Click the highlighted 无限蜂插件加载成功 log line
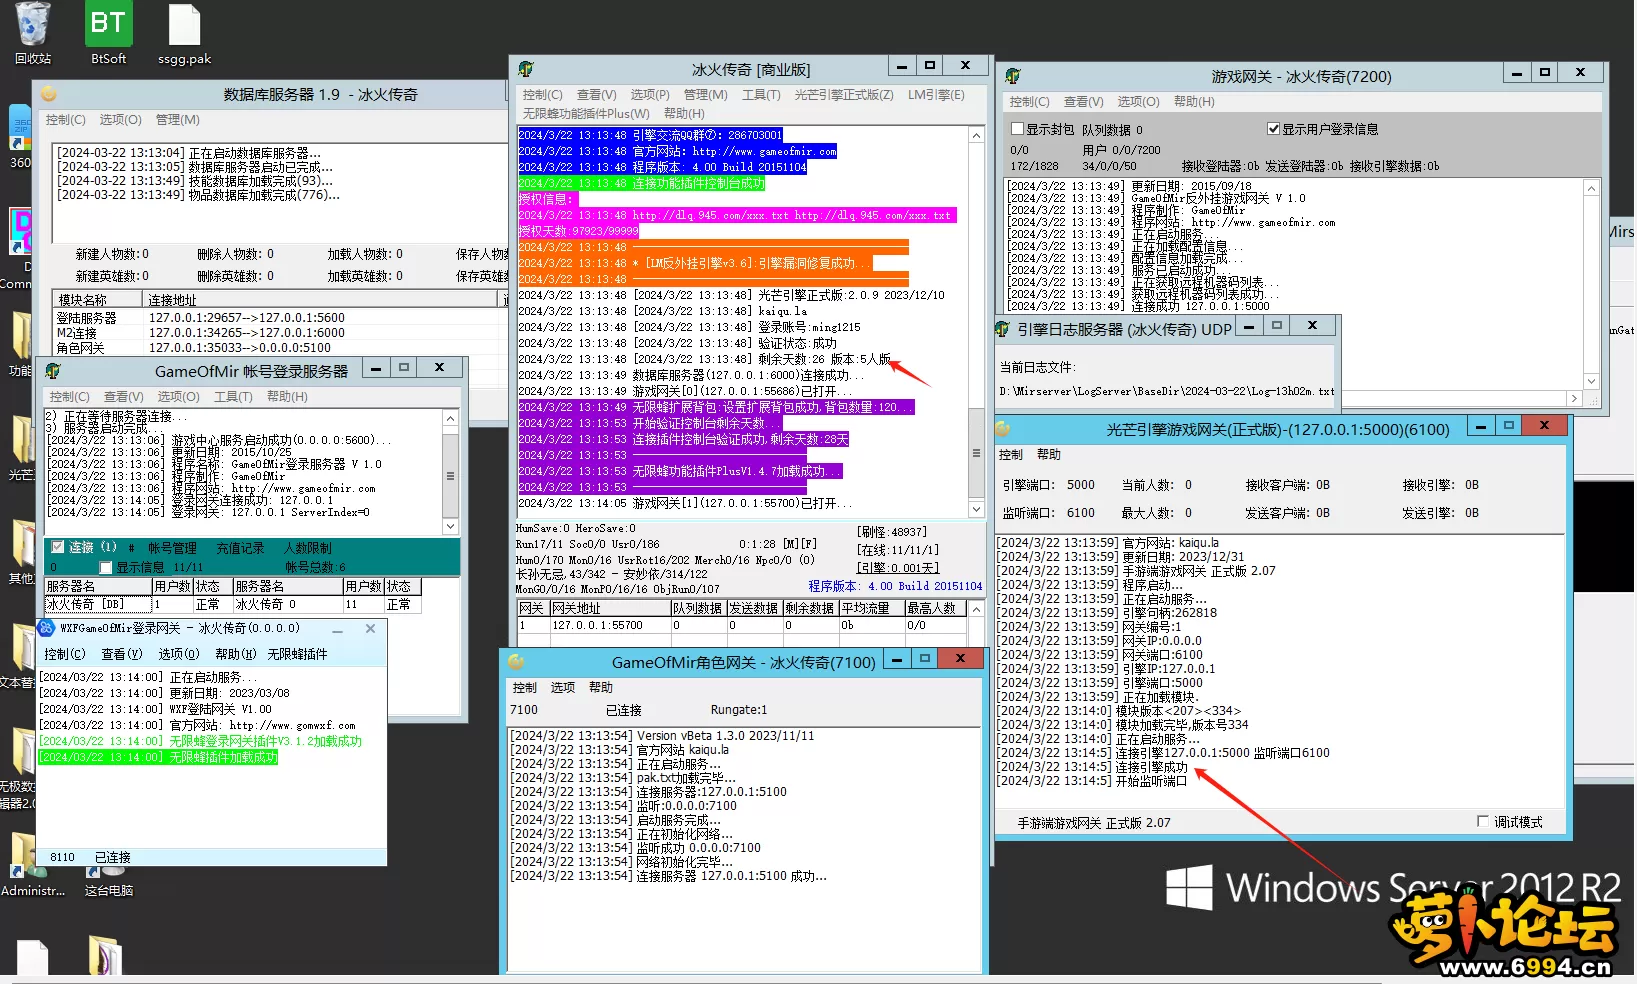This screenshot has width=1637, height=984. tap(158, 758)
